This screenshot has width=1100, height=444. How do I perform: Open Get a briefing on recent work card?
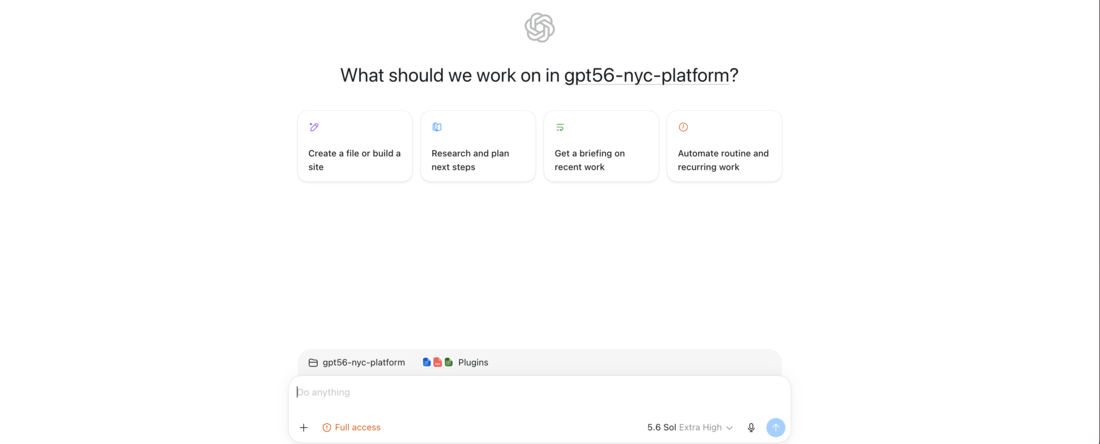[601, 146]
